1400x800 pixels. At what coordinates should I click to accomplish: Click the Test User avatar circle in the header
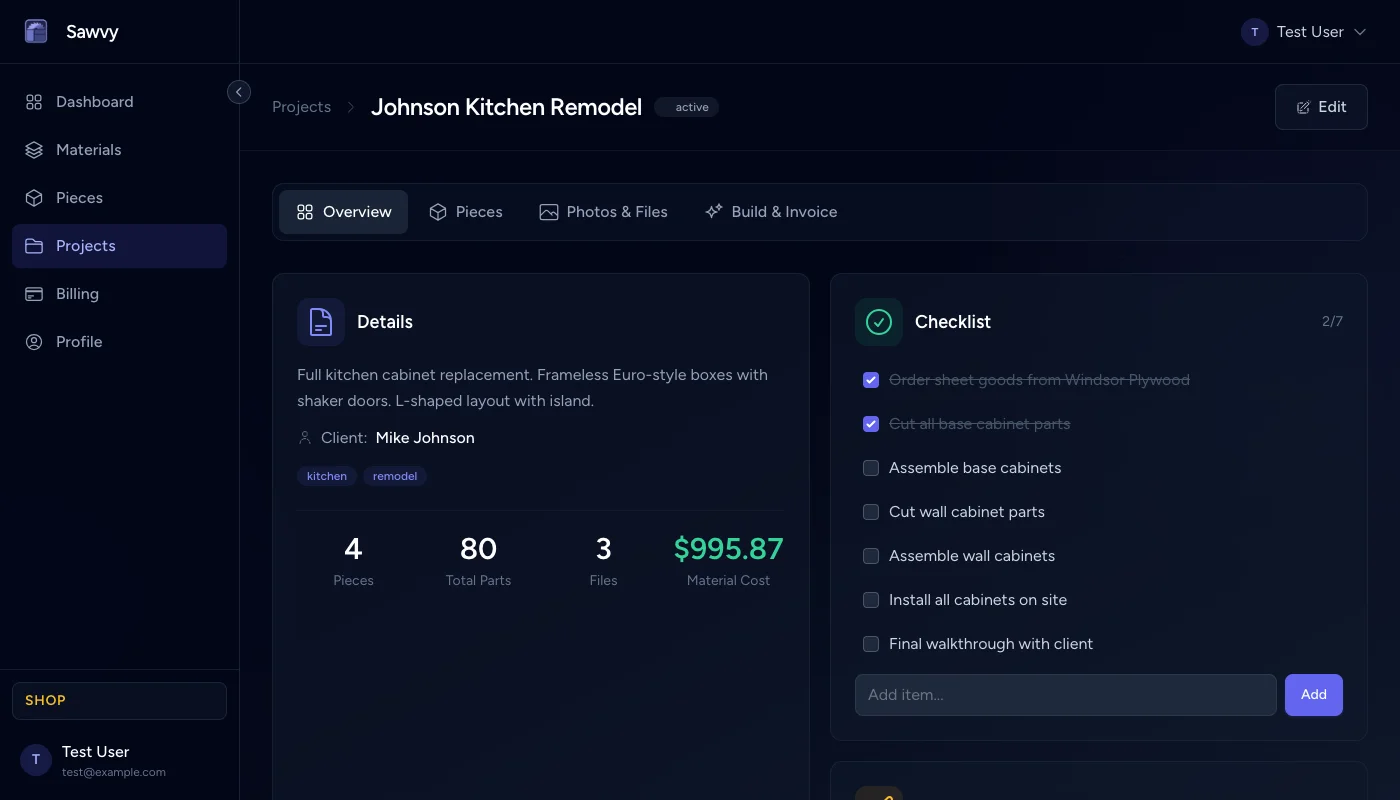(1255, 31)
